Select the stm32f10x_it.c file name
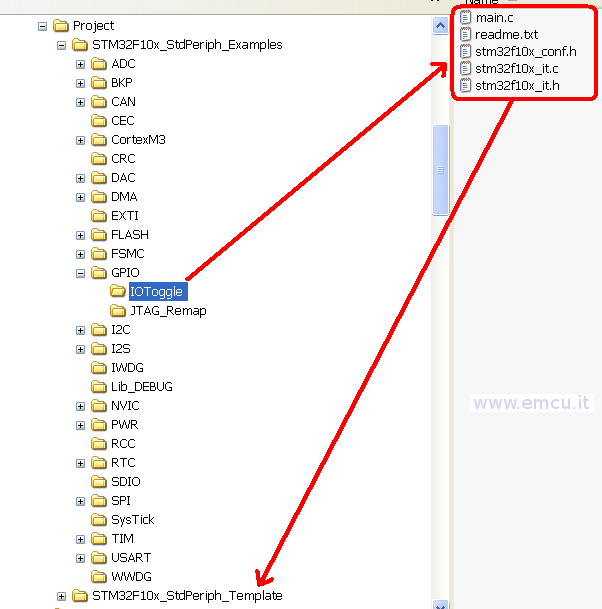Screen dimensions: 602x609 pyautogui.click(x=517, y=69)
